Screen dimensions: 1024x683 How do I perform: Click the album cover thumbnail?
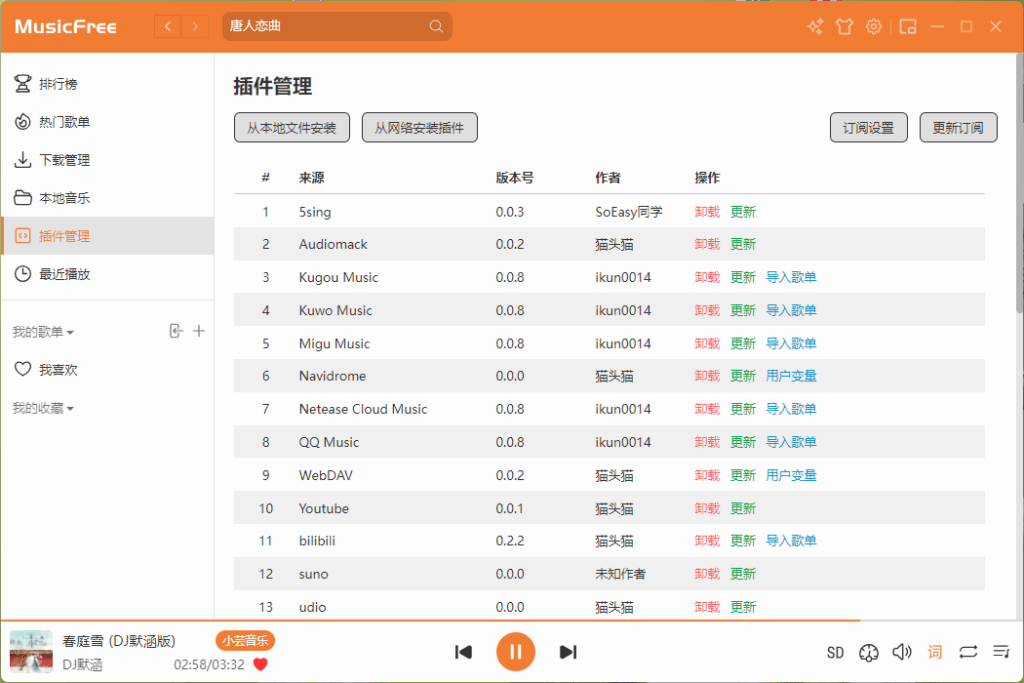[31, 652]
